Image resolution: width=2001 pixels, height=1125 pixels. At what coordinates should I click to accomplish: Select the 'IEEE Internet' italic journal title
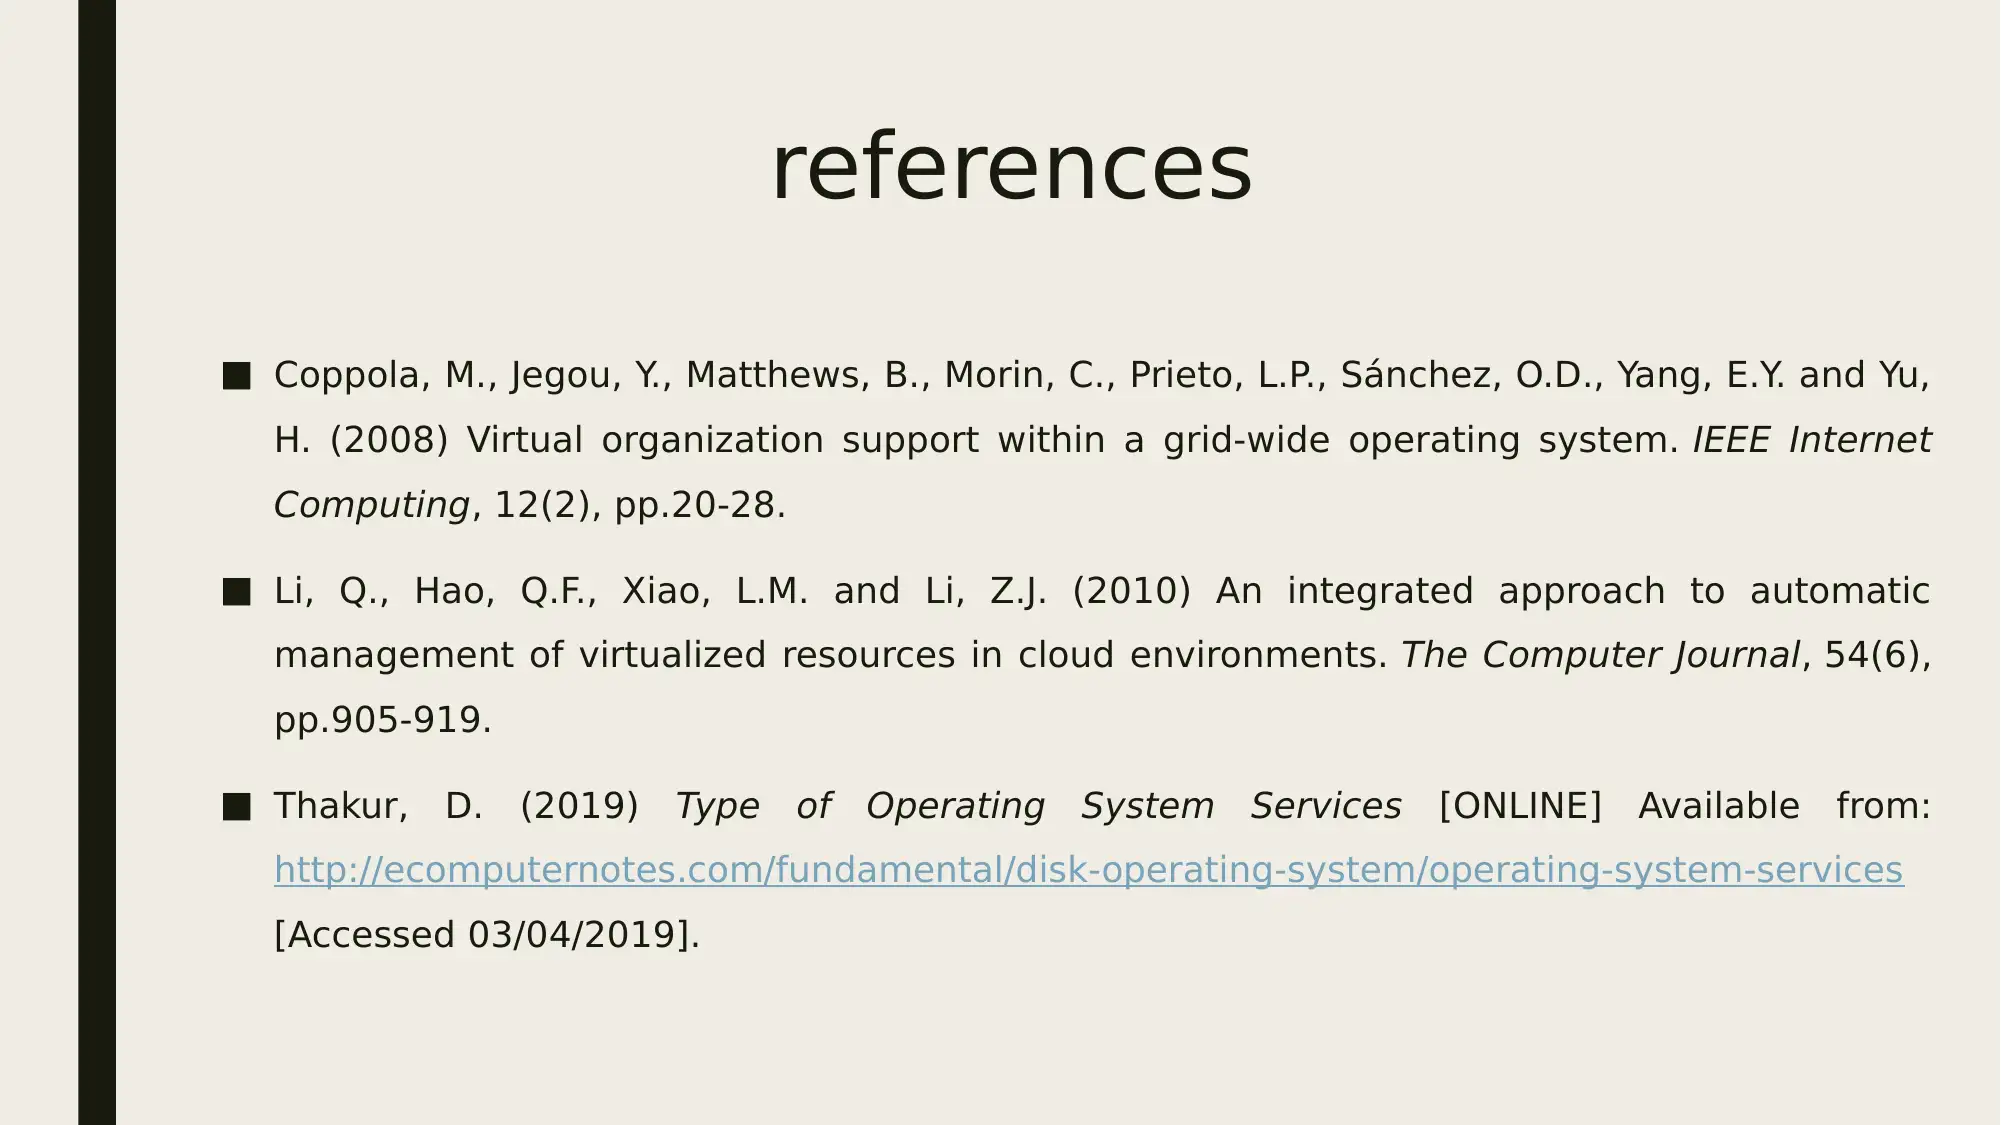1811,440
